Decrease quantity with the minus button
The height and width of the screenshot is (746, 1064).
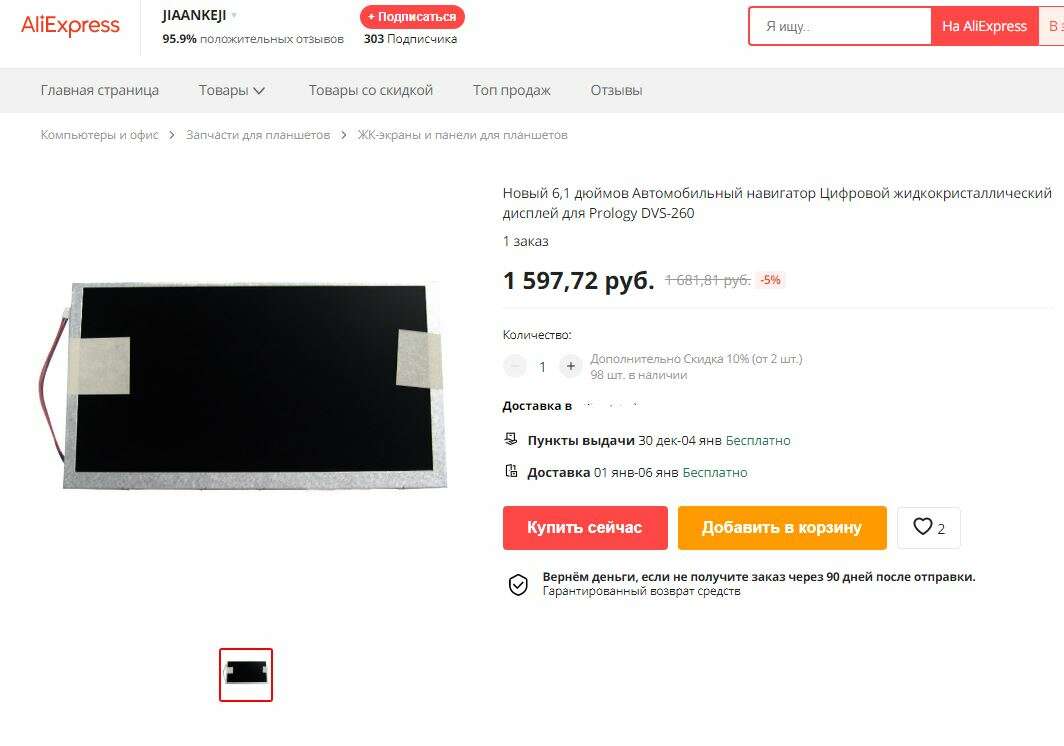[515, 367]
